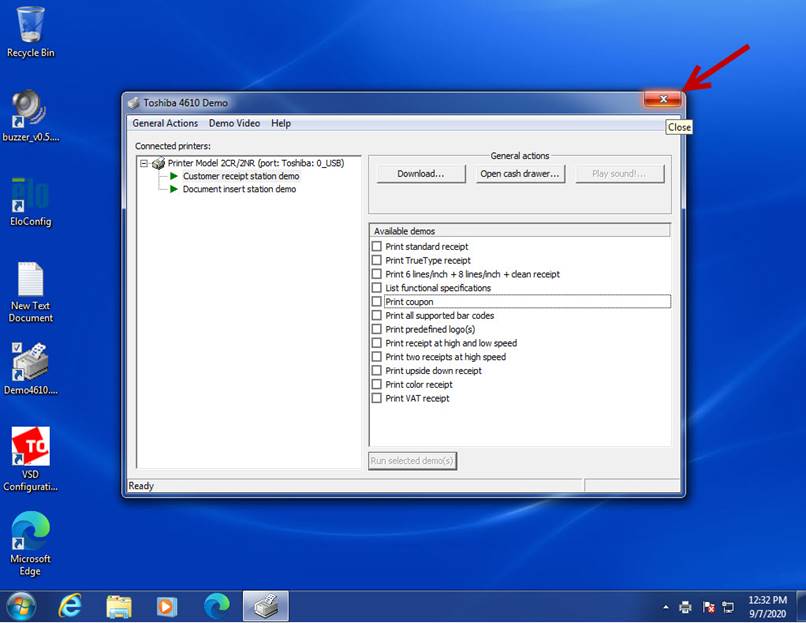Open the EloConfig desktop icon

click(x=30, y=197)
